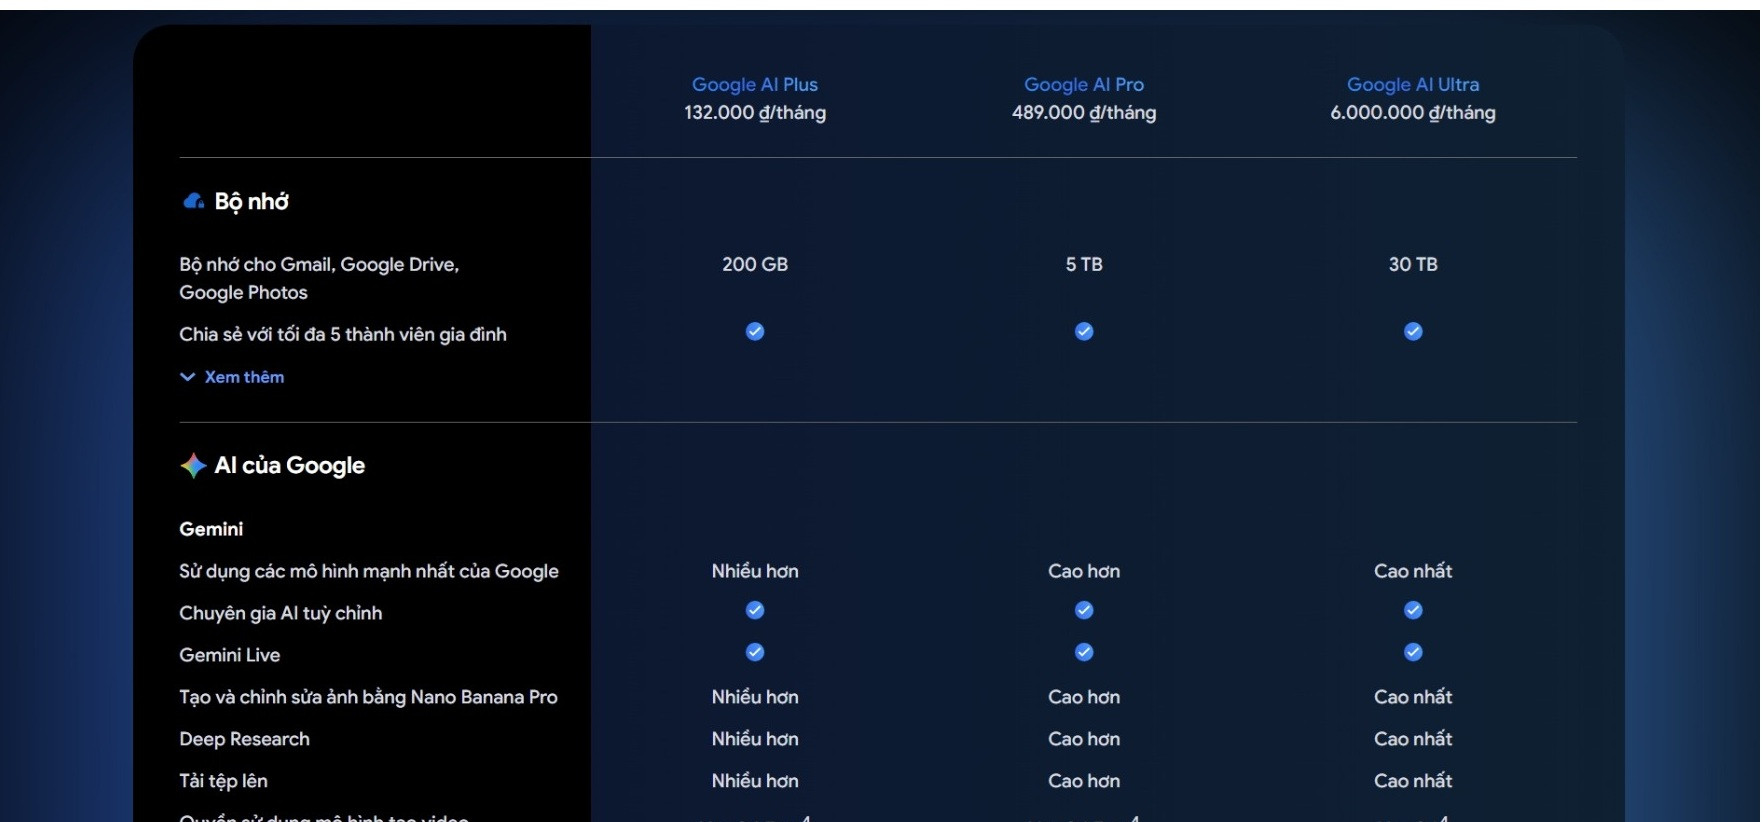Click the Bộ nhớ section heading
1763x822 pixels.
coord(252,202)
